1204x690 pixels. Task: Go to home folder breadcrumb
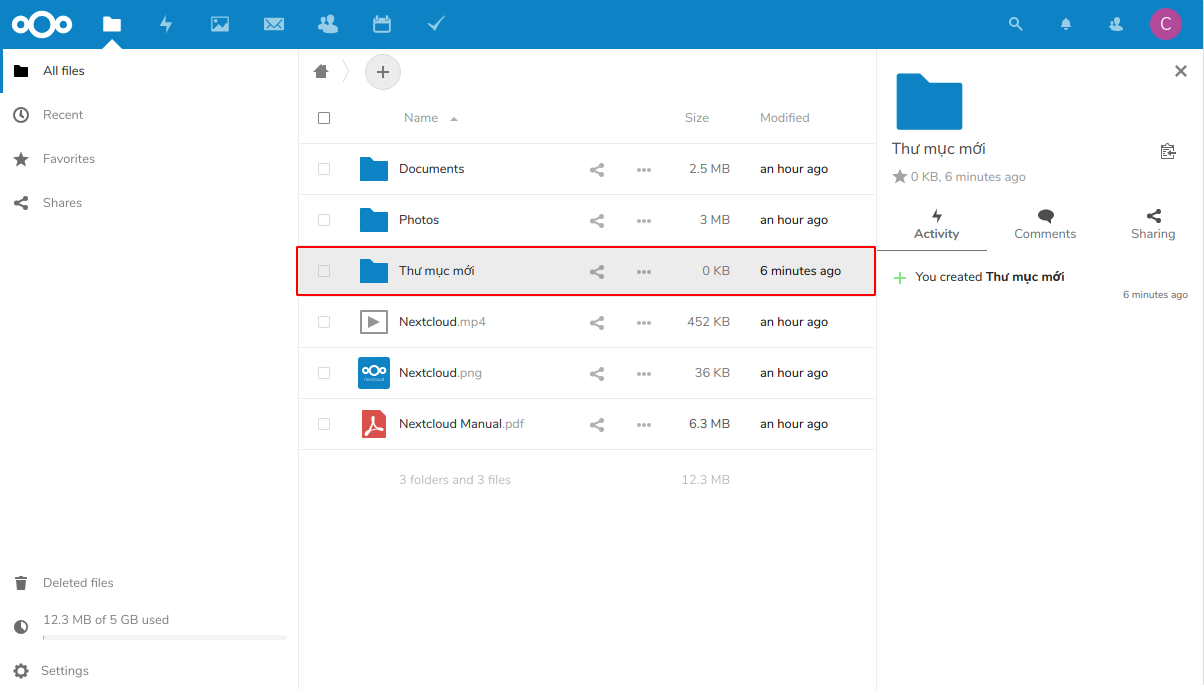point(321,71)
